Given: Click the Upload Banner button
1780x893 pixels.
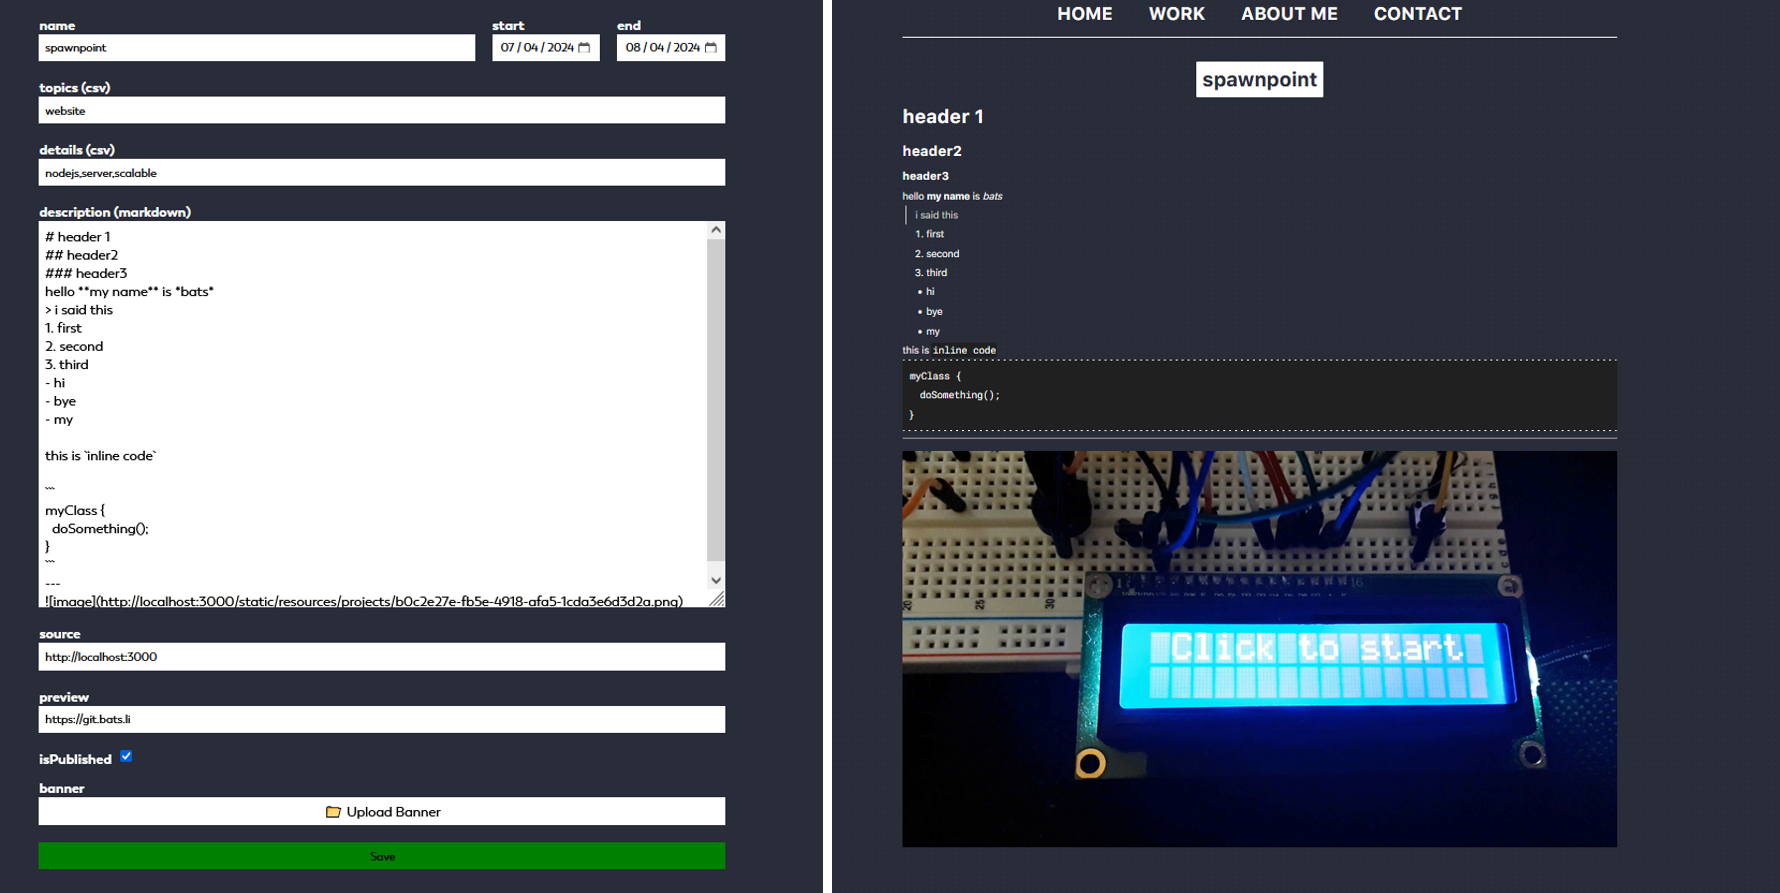Looking at the screenshot, I should 382,812.
